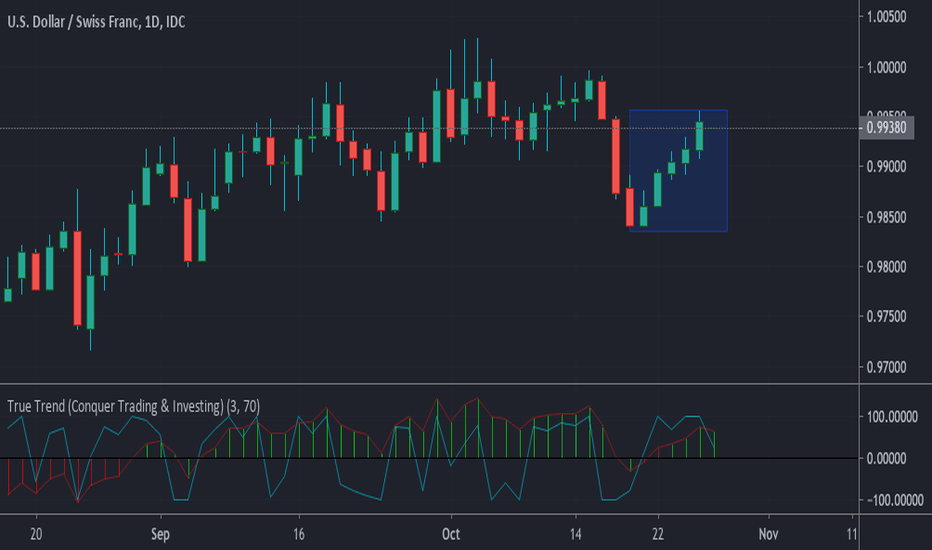Click the 16 date label on time axis

click(x=298, y=534)
